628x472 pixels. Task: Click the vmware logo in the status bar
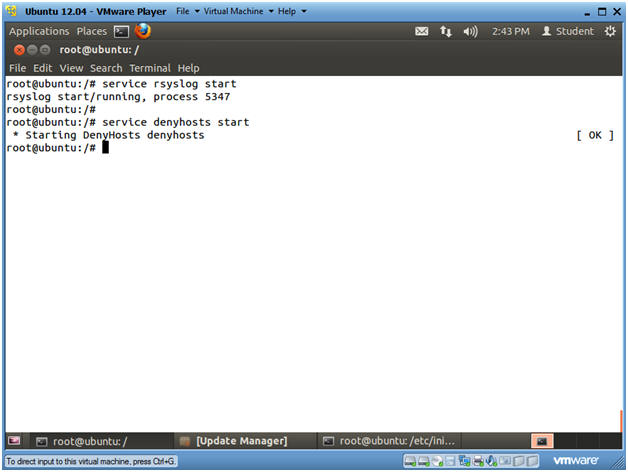[x=576, y=460]
